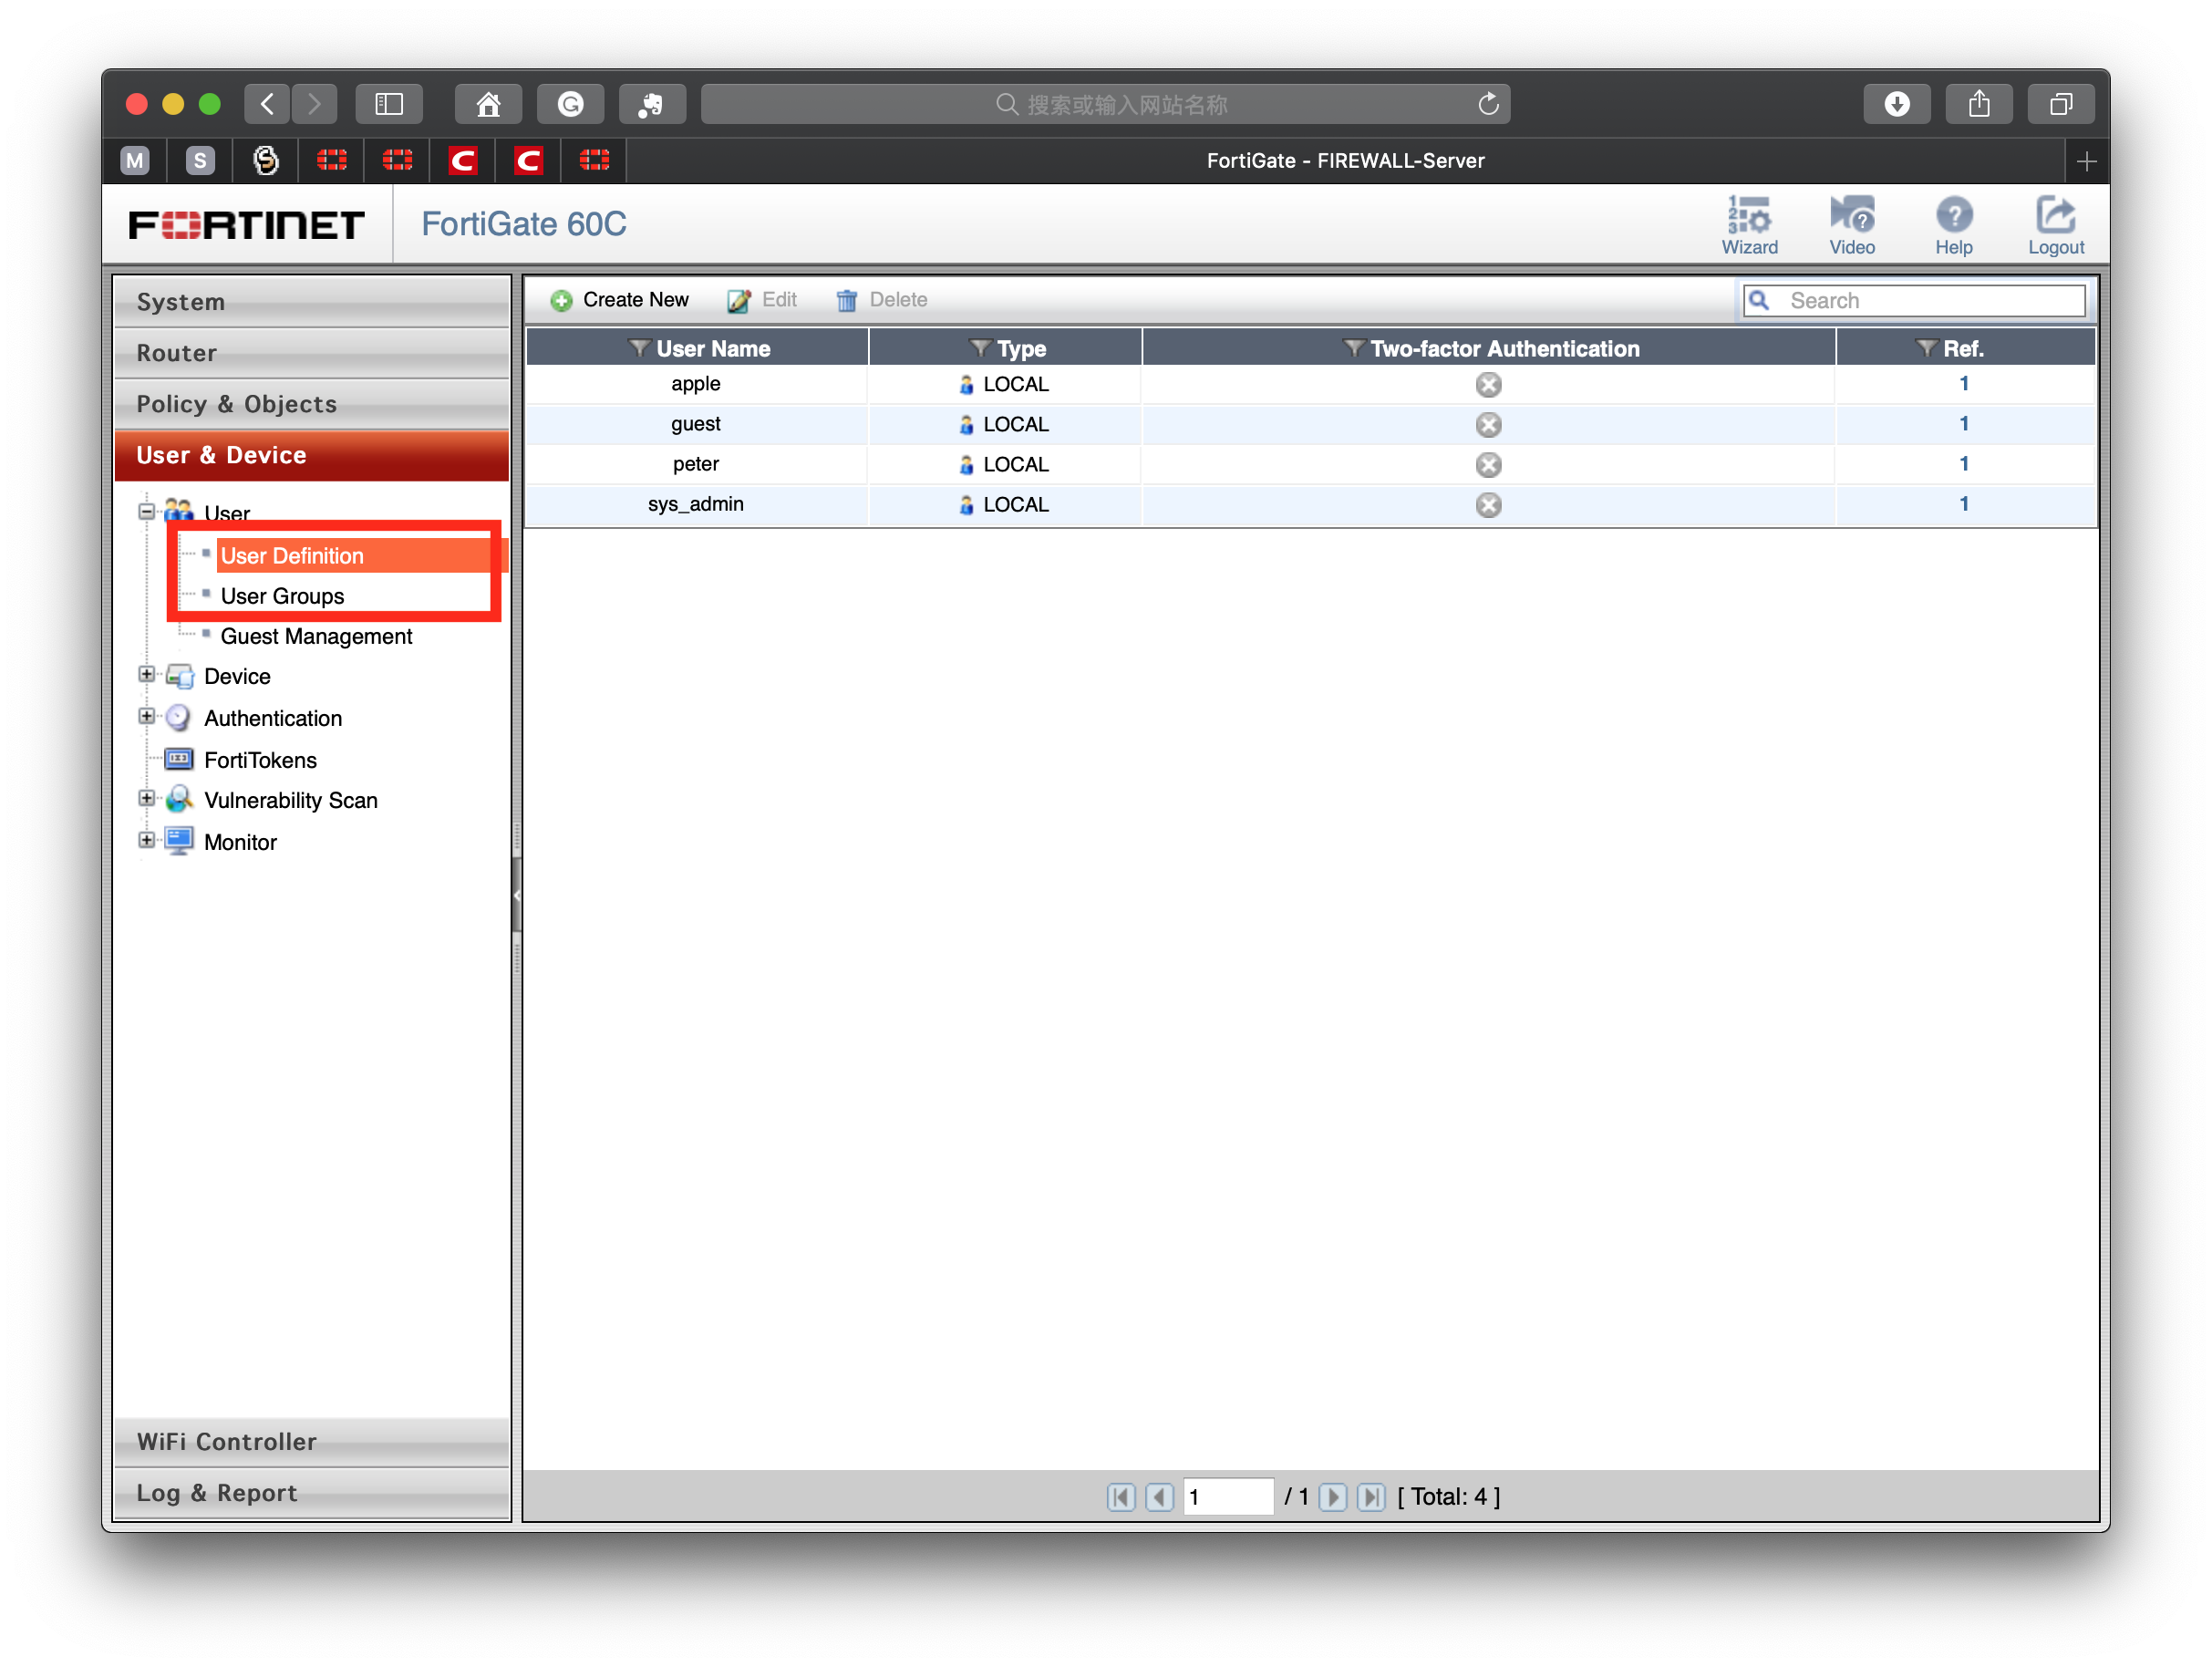Expand the Device tree node
This screenshot has width=2212, height=1667.
click(x=146, y=674)
